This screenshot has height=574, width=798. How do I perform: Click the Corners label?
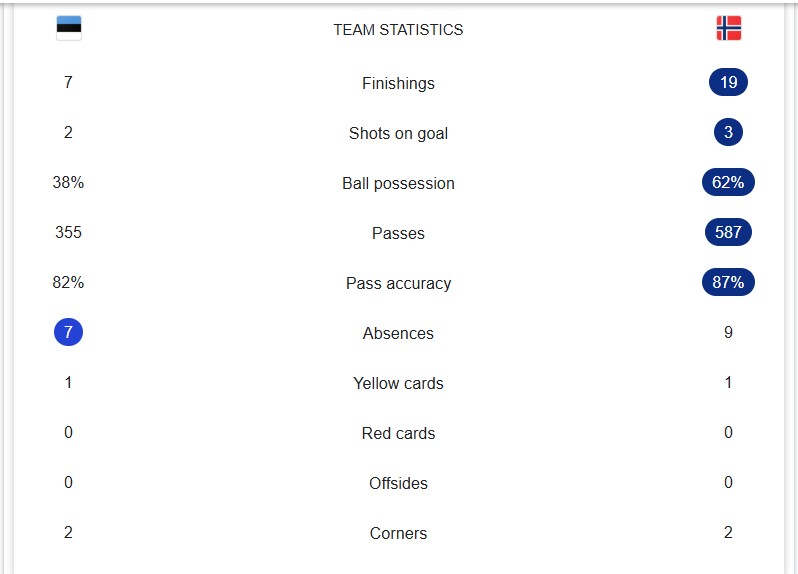click(x=398, y=533)
